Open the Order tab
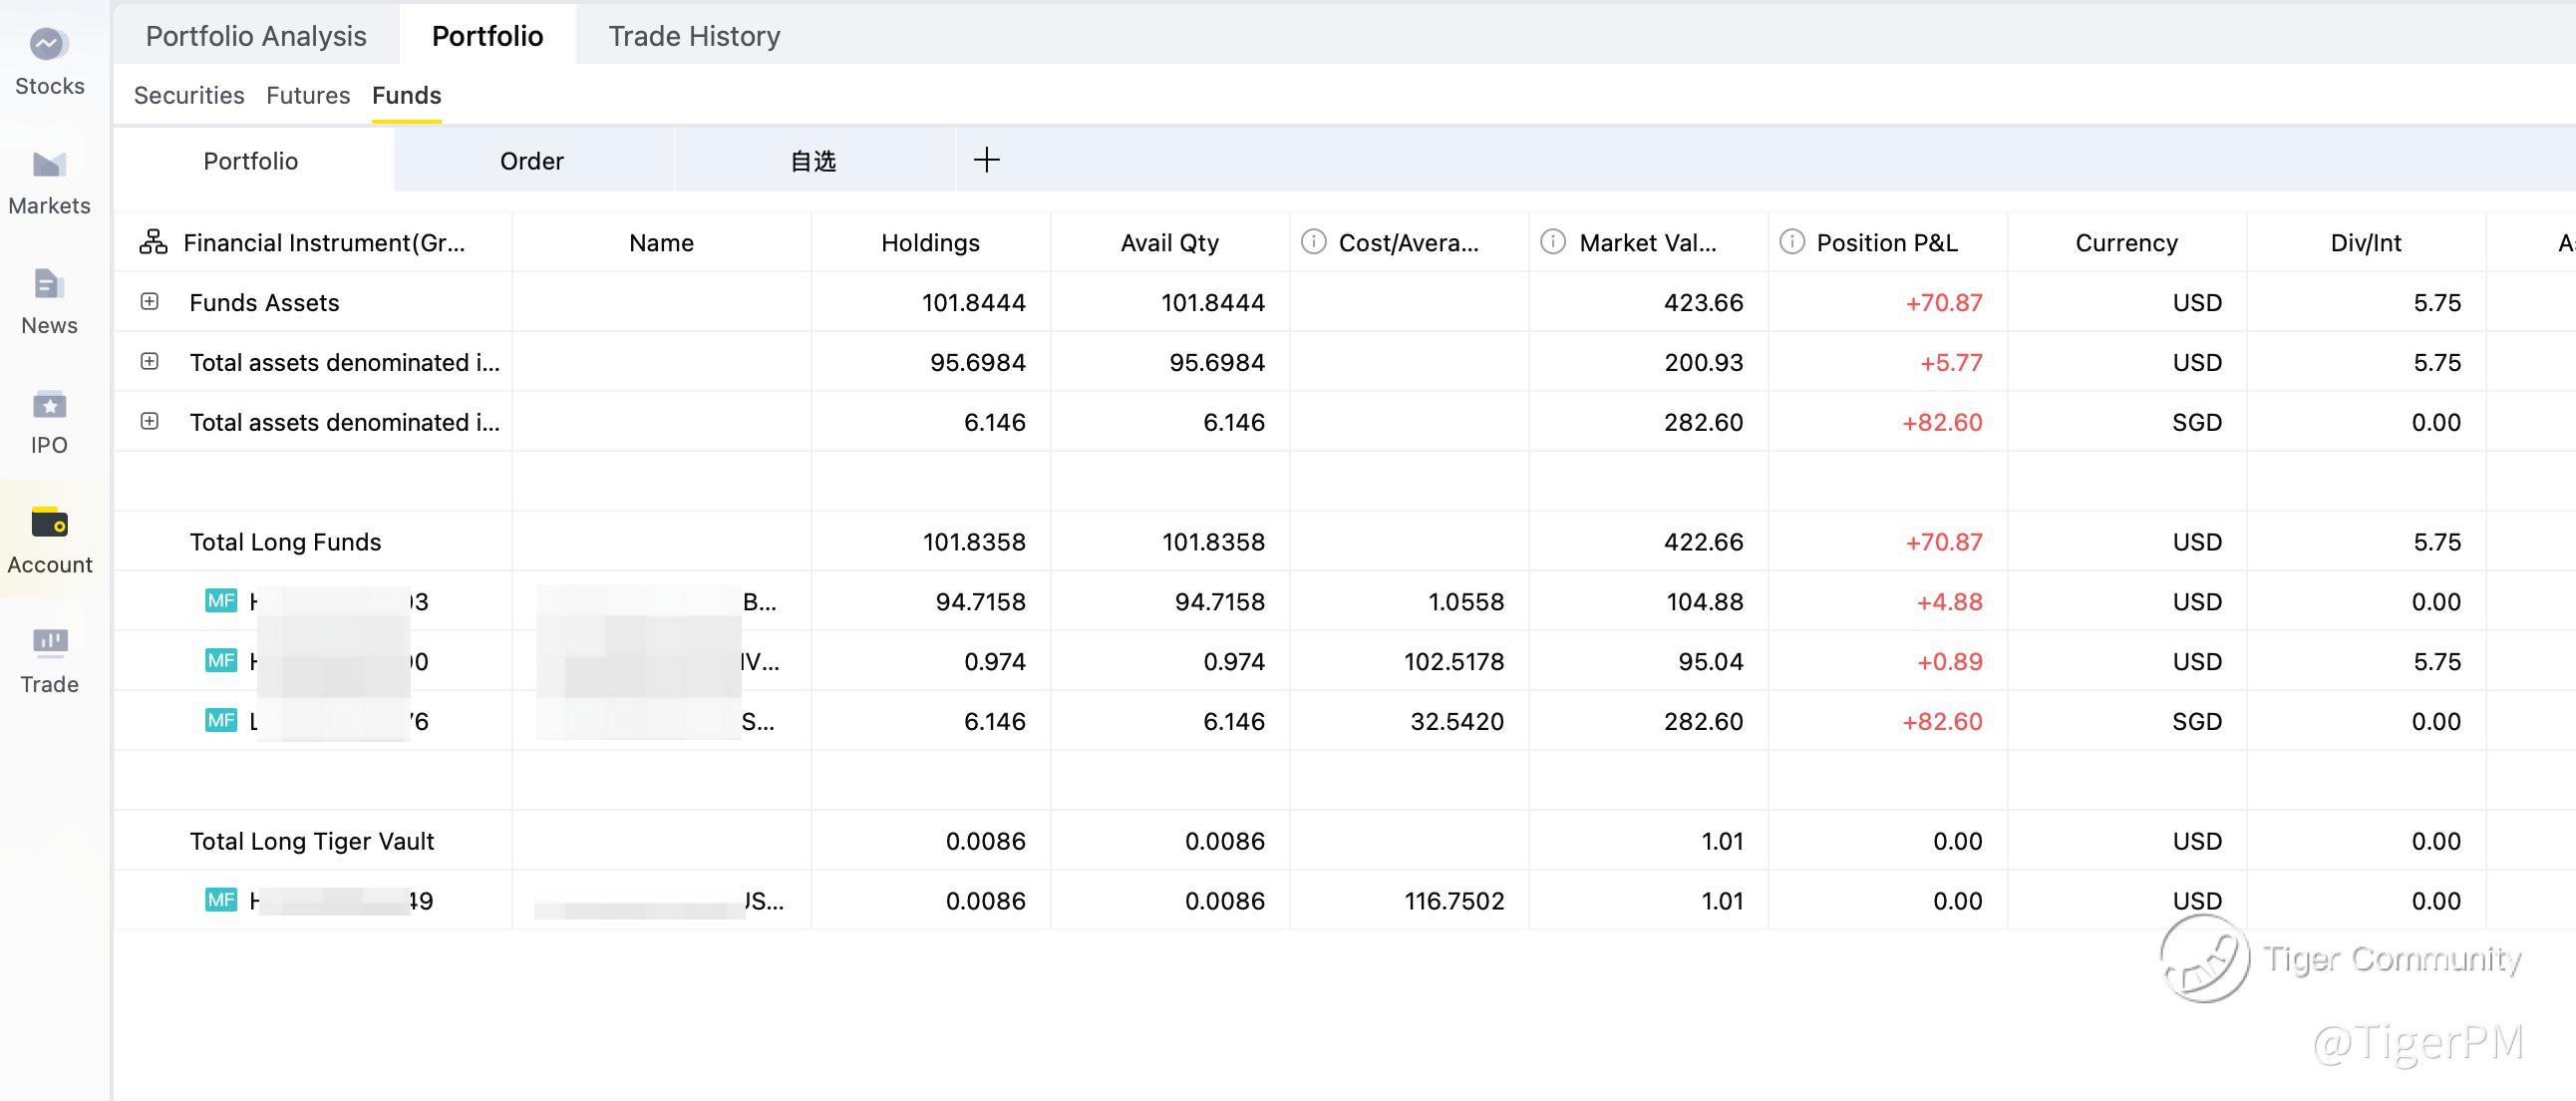This screenshot has height=1101, width=2576. (x=531, y=161)
